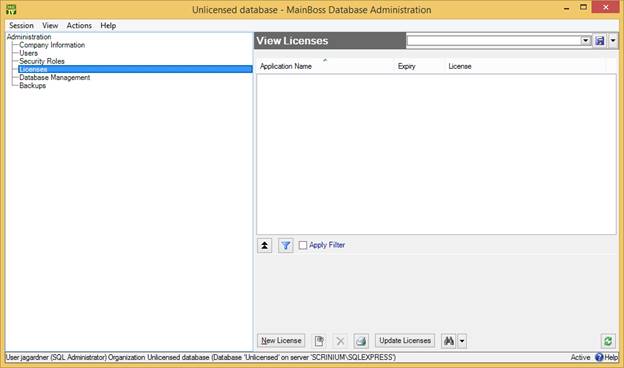Click the binoculars search icon
The width and height of the screenshot is (624, 368).
[x=449, y=341]
